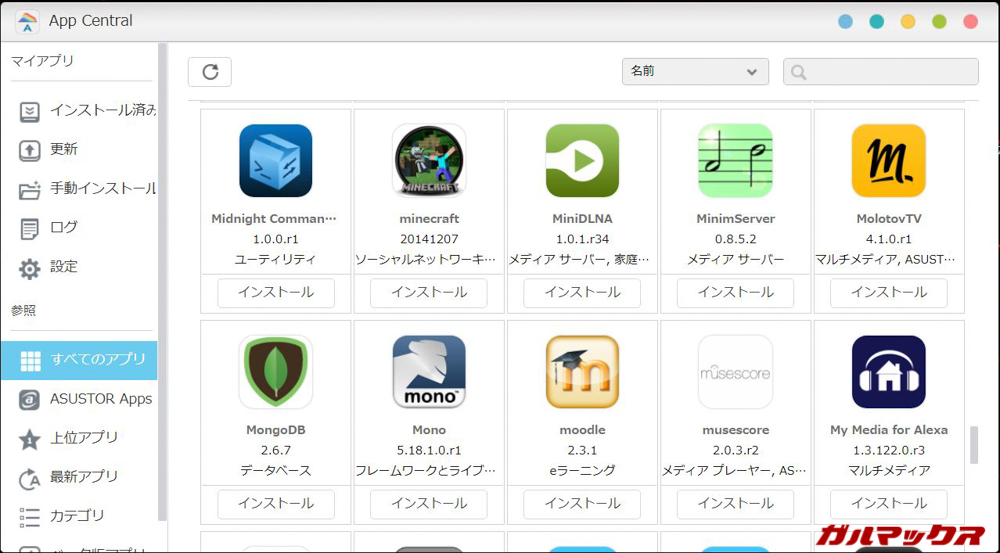Install MolotovTV with its インストール button

pos(888,293)
